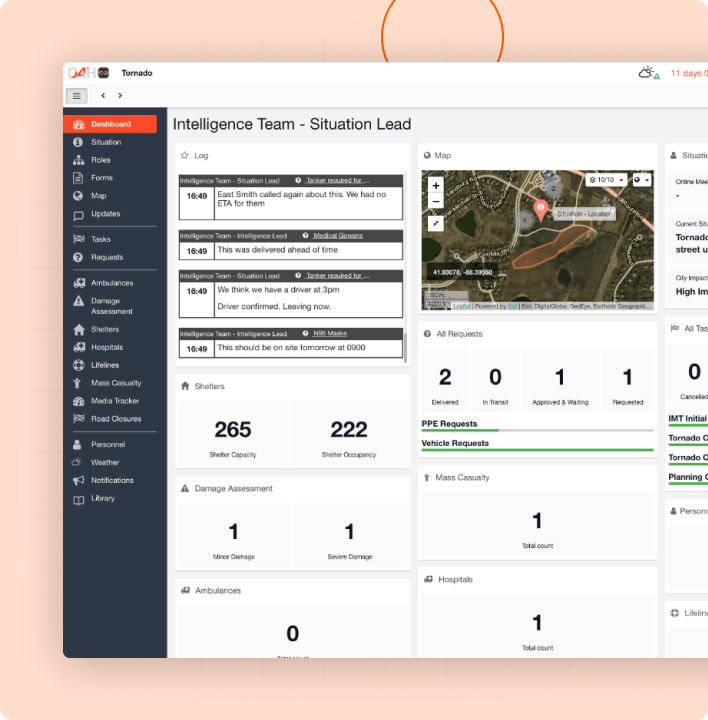
Task: Open Mass Casualty total count tile
Action: pos(537,526)
